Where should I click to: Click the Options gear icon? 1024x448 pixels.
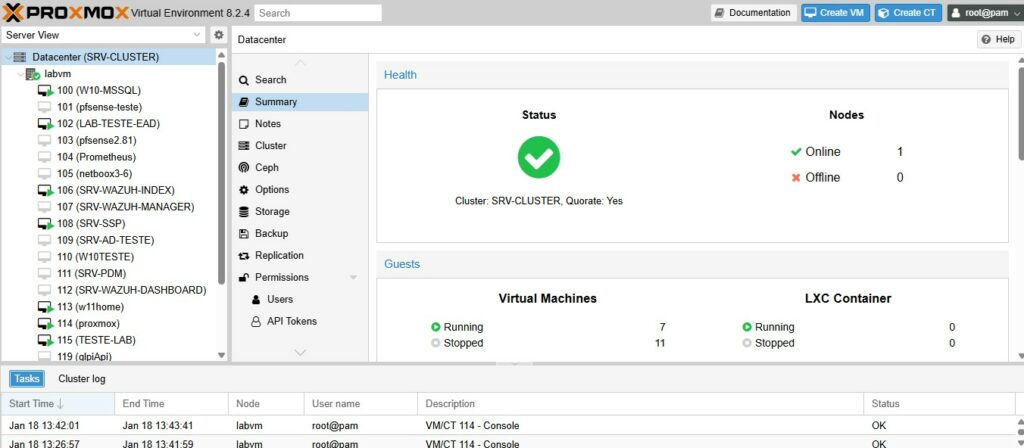click(244, 189)
